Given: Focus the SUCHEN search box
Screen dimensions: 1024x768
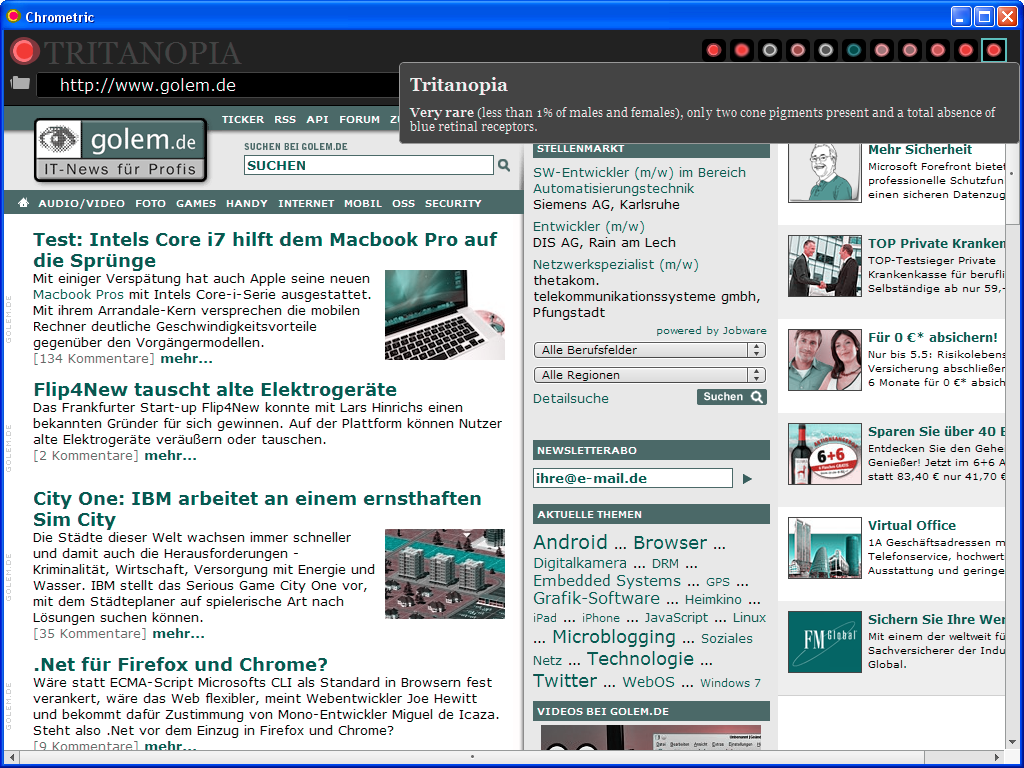Looking at the screenshot, I should point(369,165).
